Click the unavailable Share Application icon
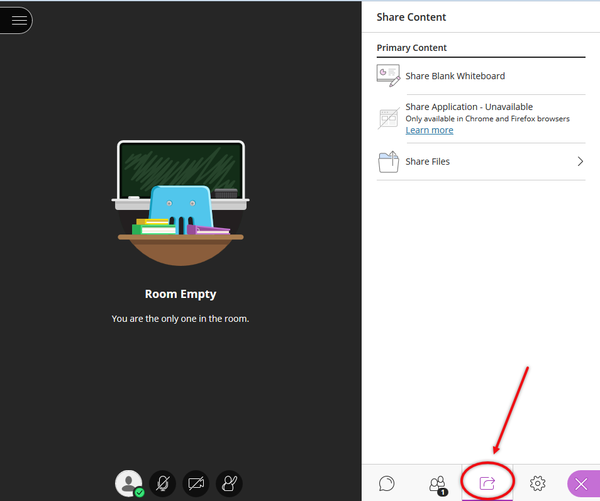This screenshot has width=600, height=501. pyautogui.click(x=388, y=118)
